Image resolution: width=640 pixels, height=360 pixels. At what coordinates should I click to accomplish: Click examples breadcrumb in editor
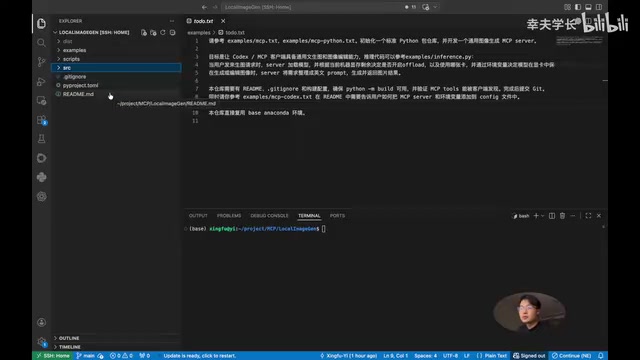pyautogui.click(x=199, y=32)
